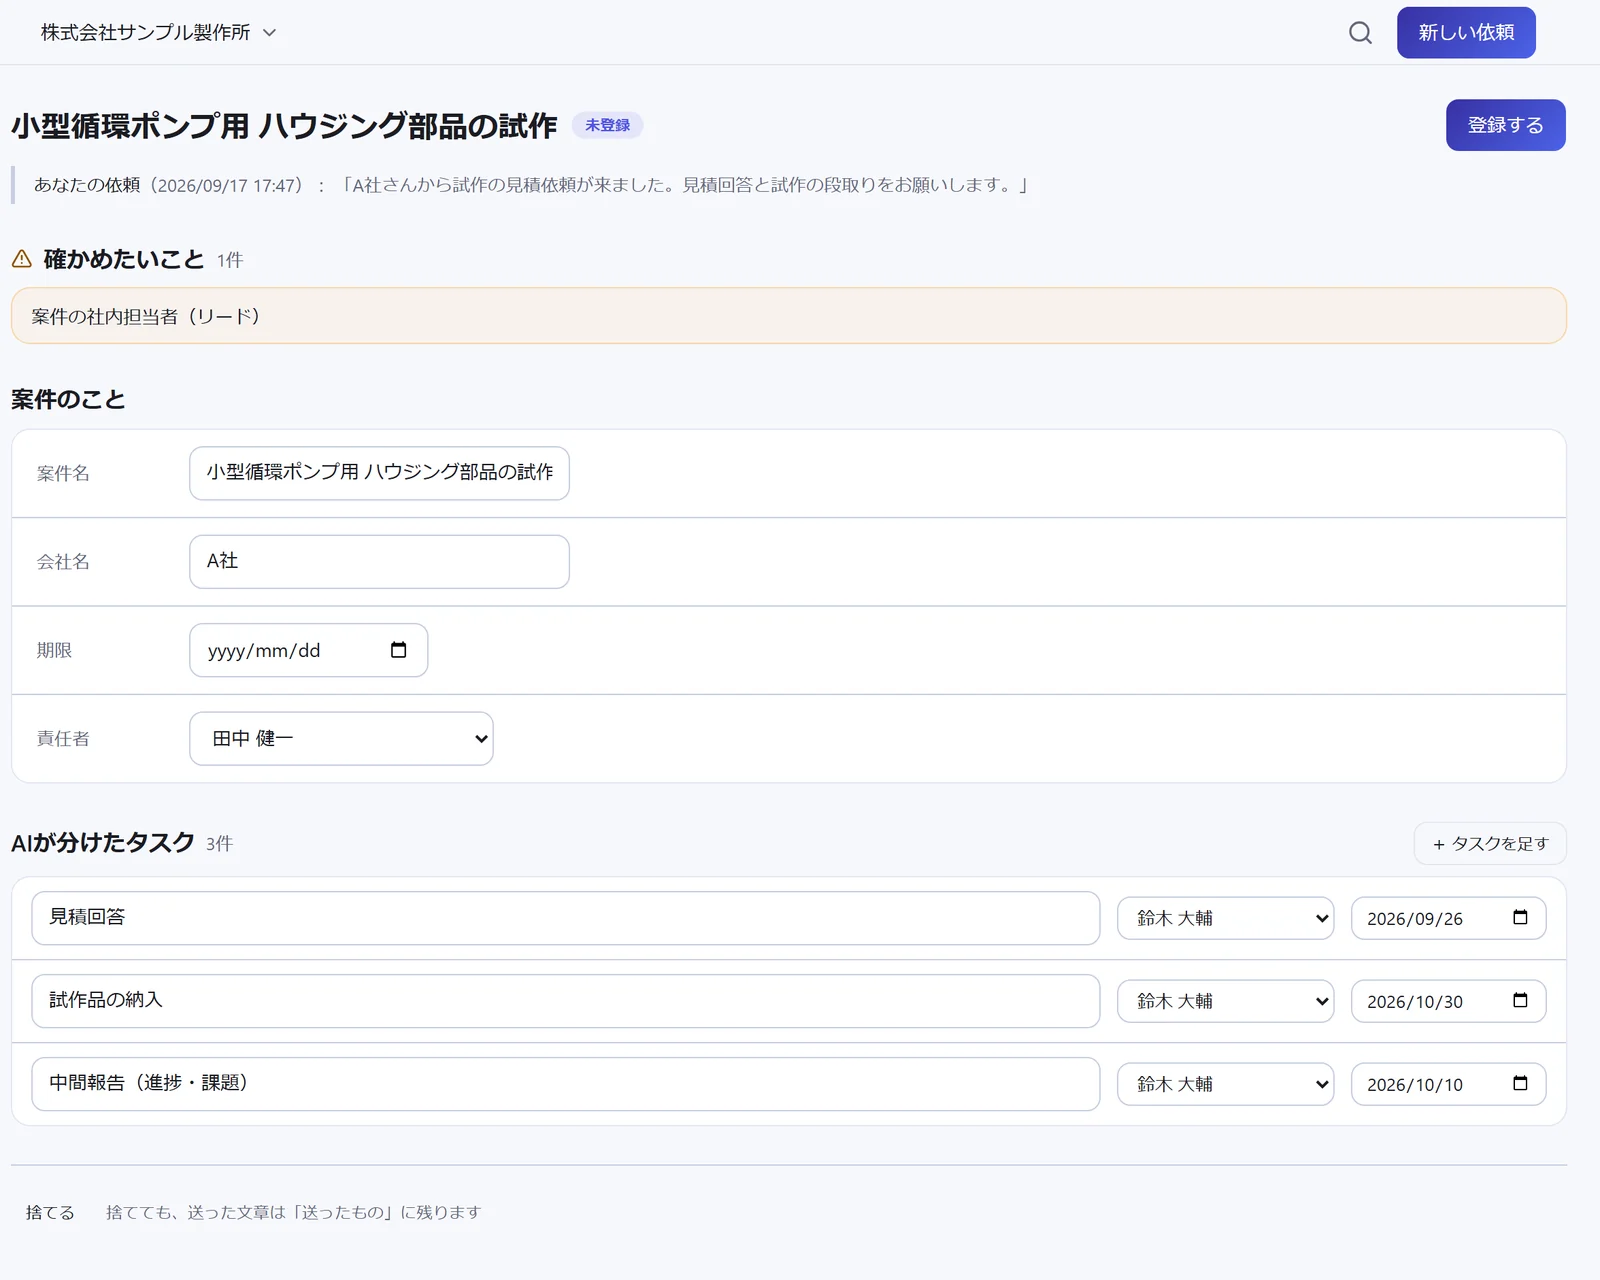The image size is (1600, 1280).
Task: Click the search magnifier icon
Action: [1360, 33]
